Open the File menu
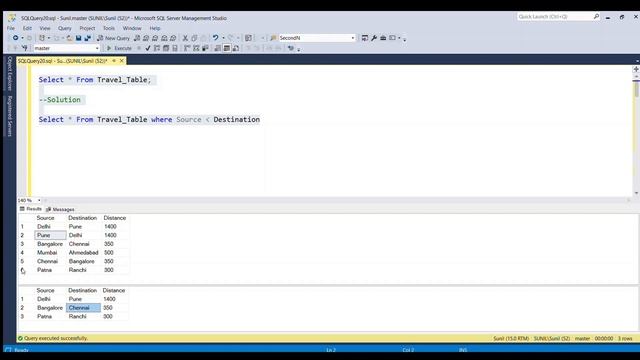The width and height of the screenshot is (640, 360). 11,28
